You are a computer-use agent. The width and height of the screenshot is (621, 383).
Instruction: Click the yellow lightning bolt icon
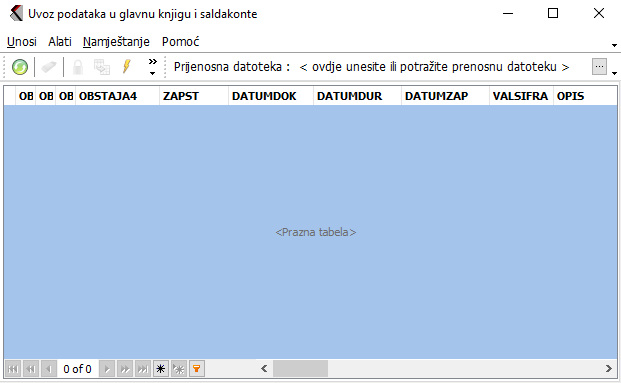127,66
